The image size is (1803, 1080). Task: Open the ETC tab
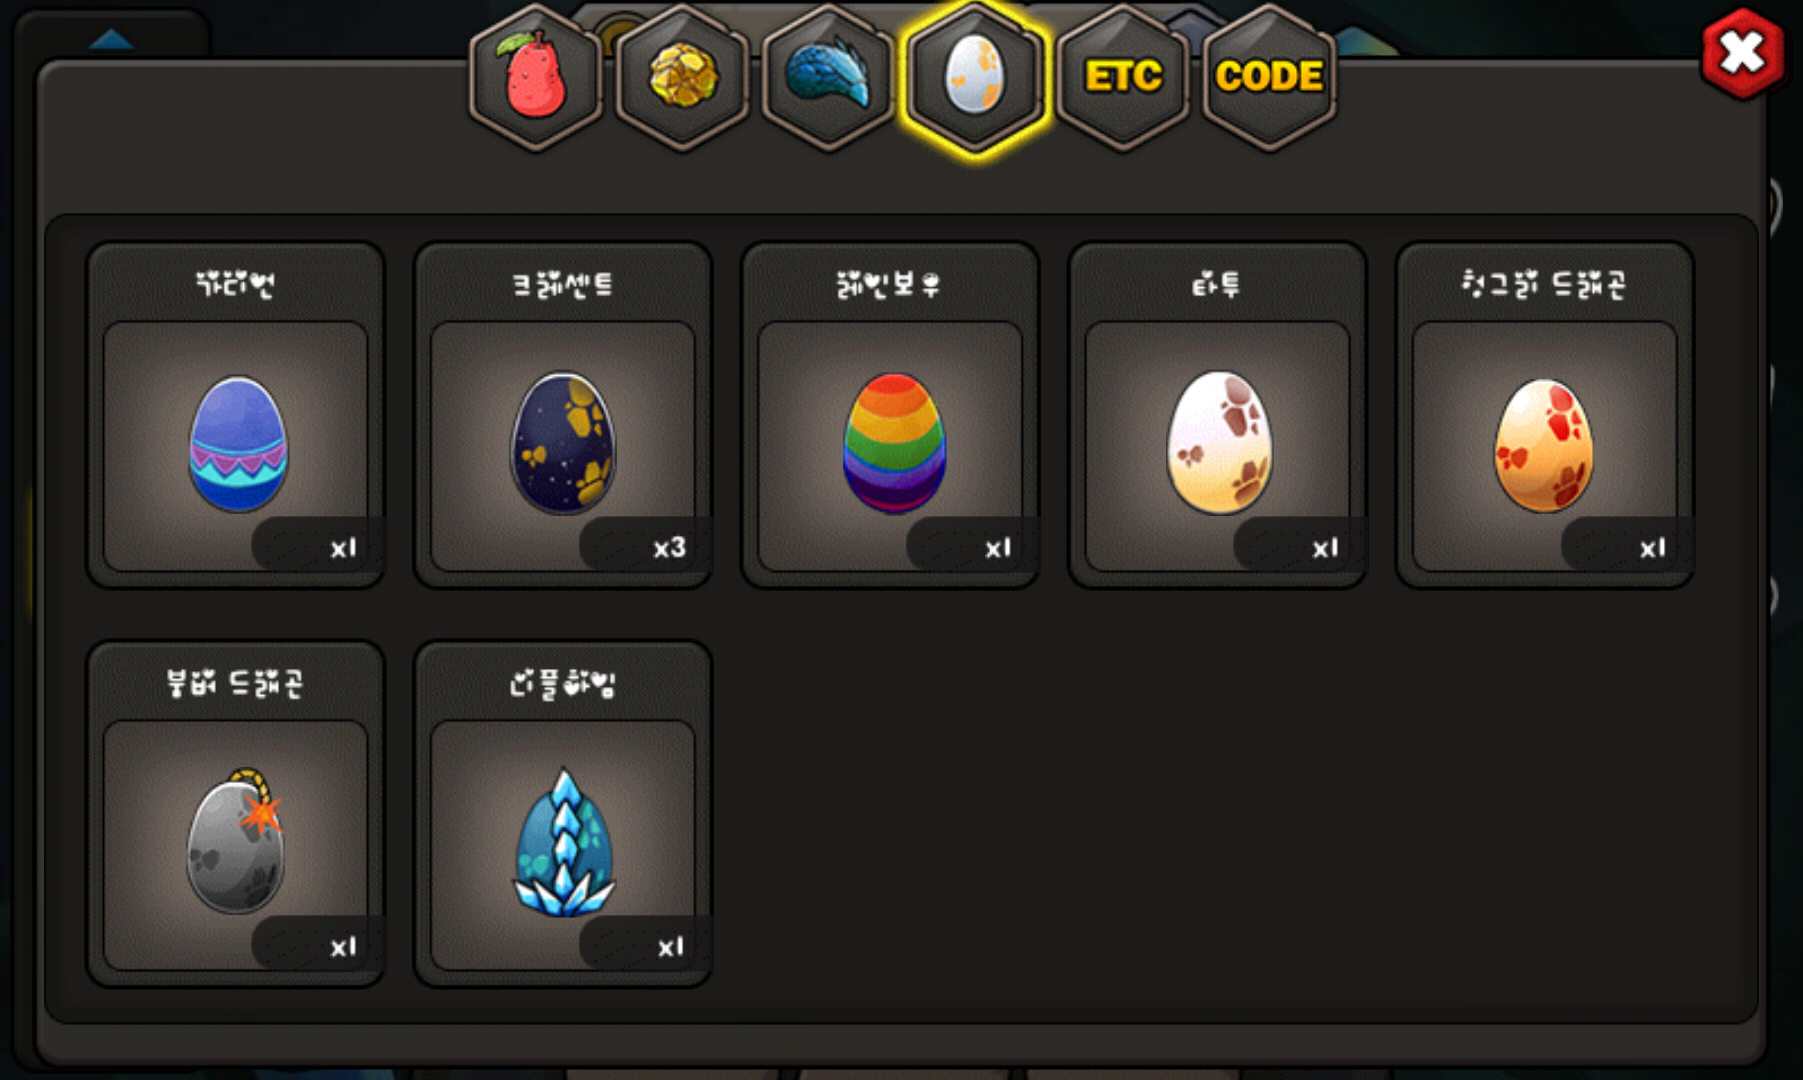1123,78
